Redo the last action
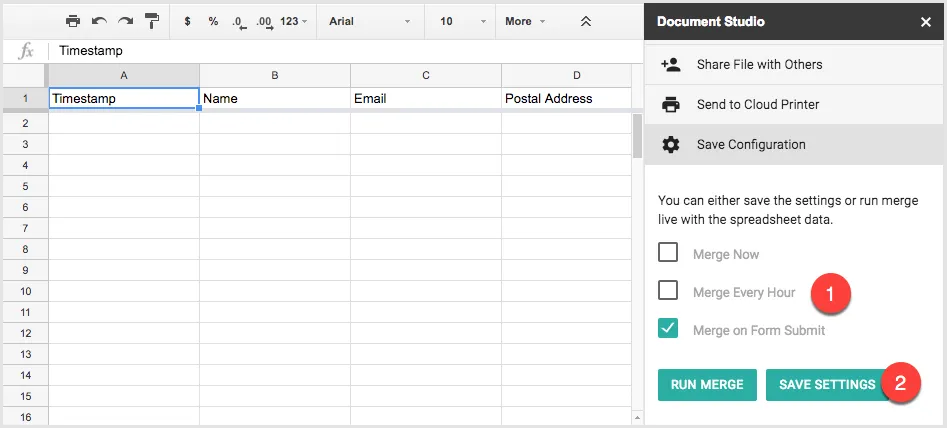This screenshot has width=947, height=428. coord(125,21)
